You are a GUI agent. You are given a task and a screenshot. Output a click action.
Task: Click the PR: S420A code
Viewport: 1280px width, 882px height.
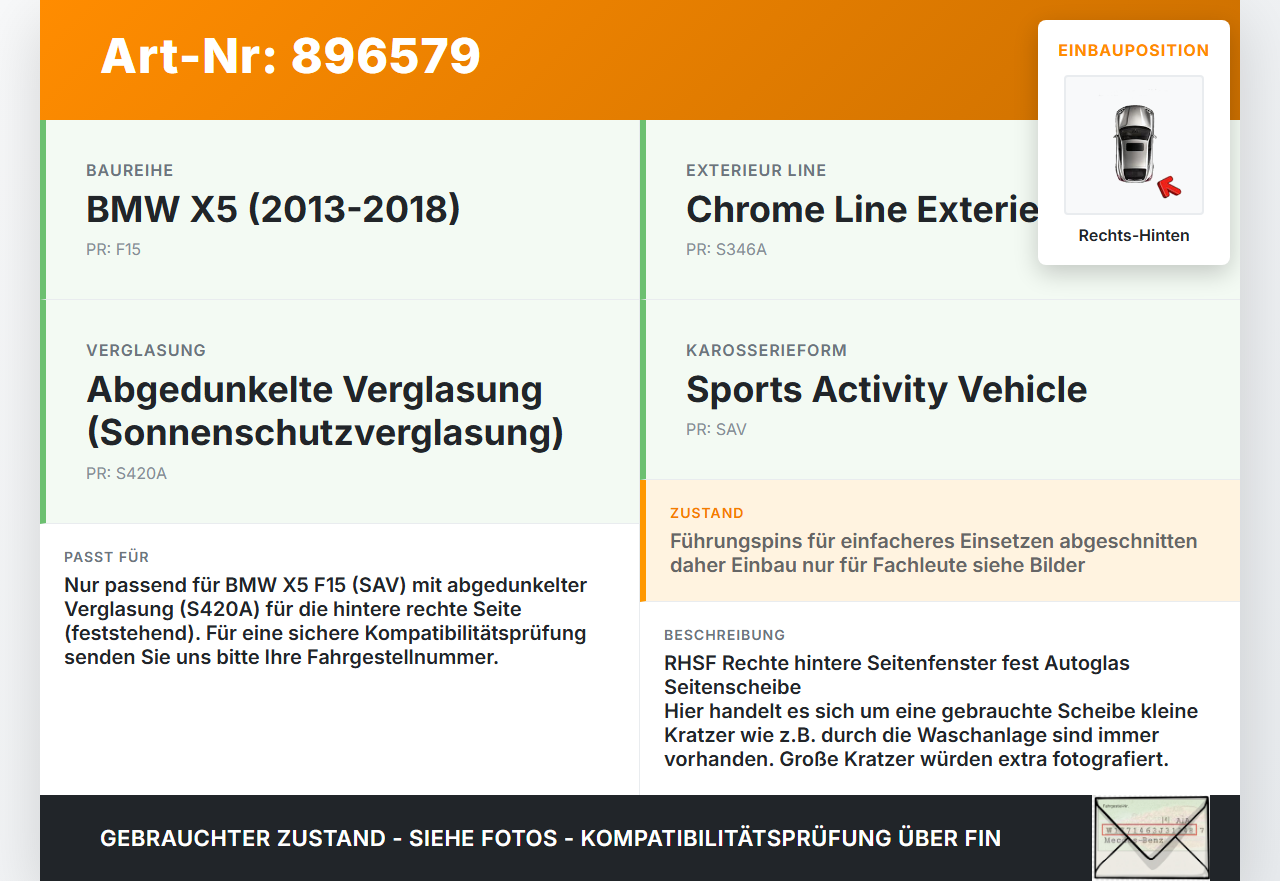[126, 474]
